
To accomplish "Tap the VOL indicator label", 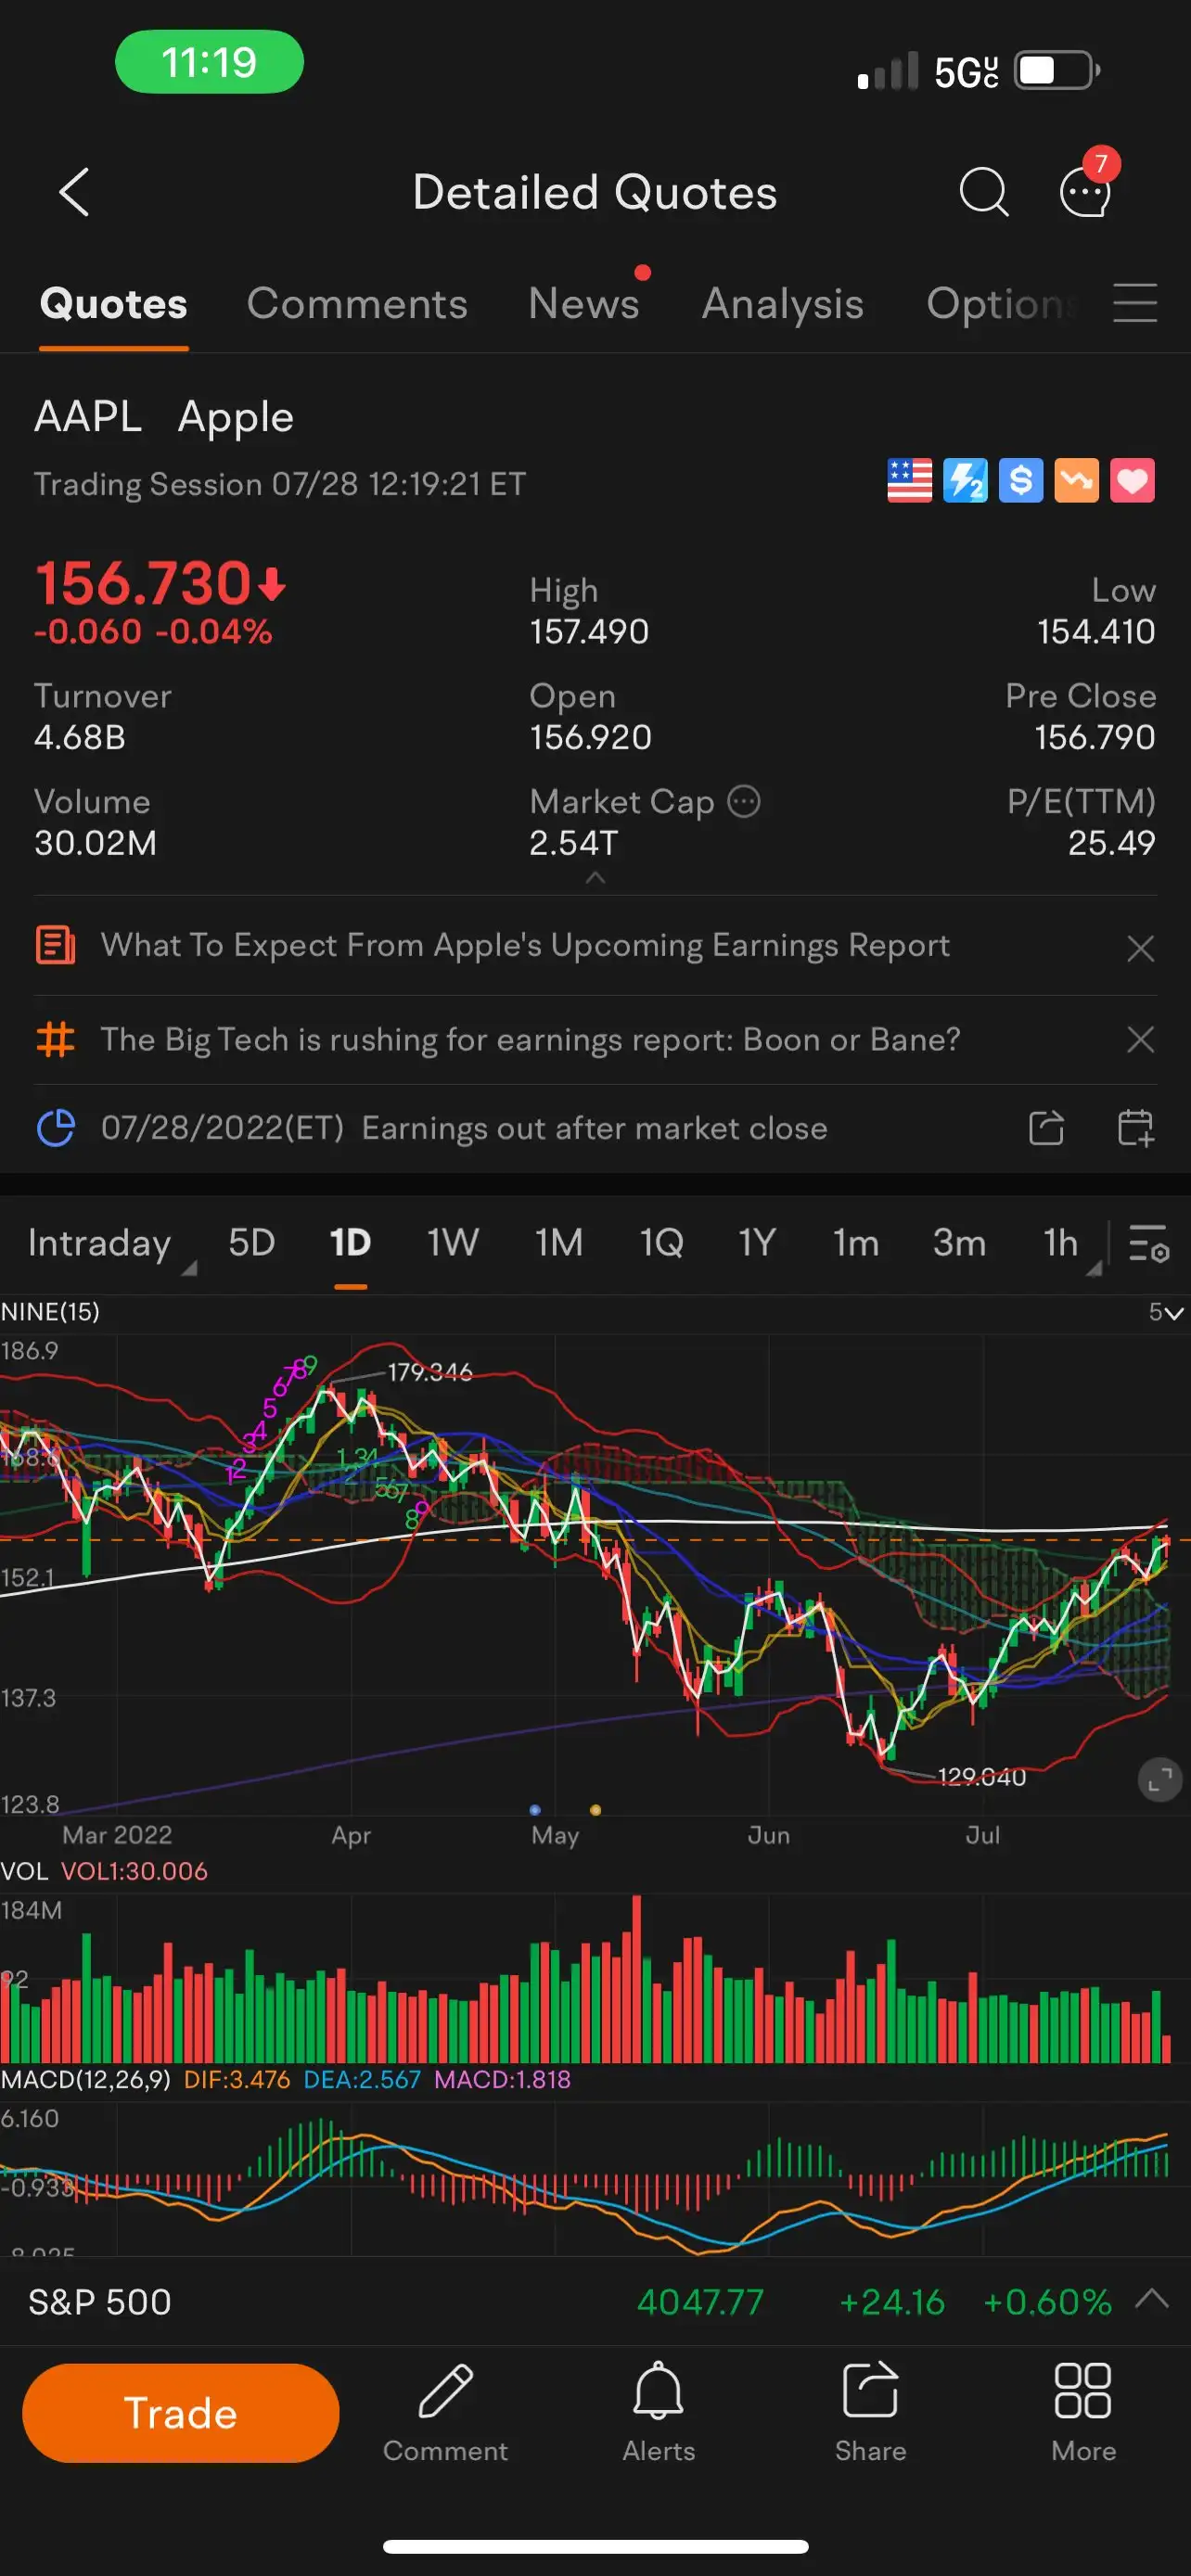I will 24,1871.
